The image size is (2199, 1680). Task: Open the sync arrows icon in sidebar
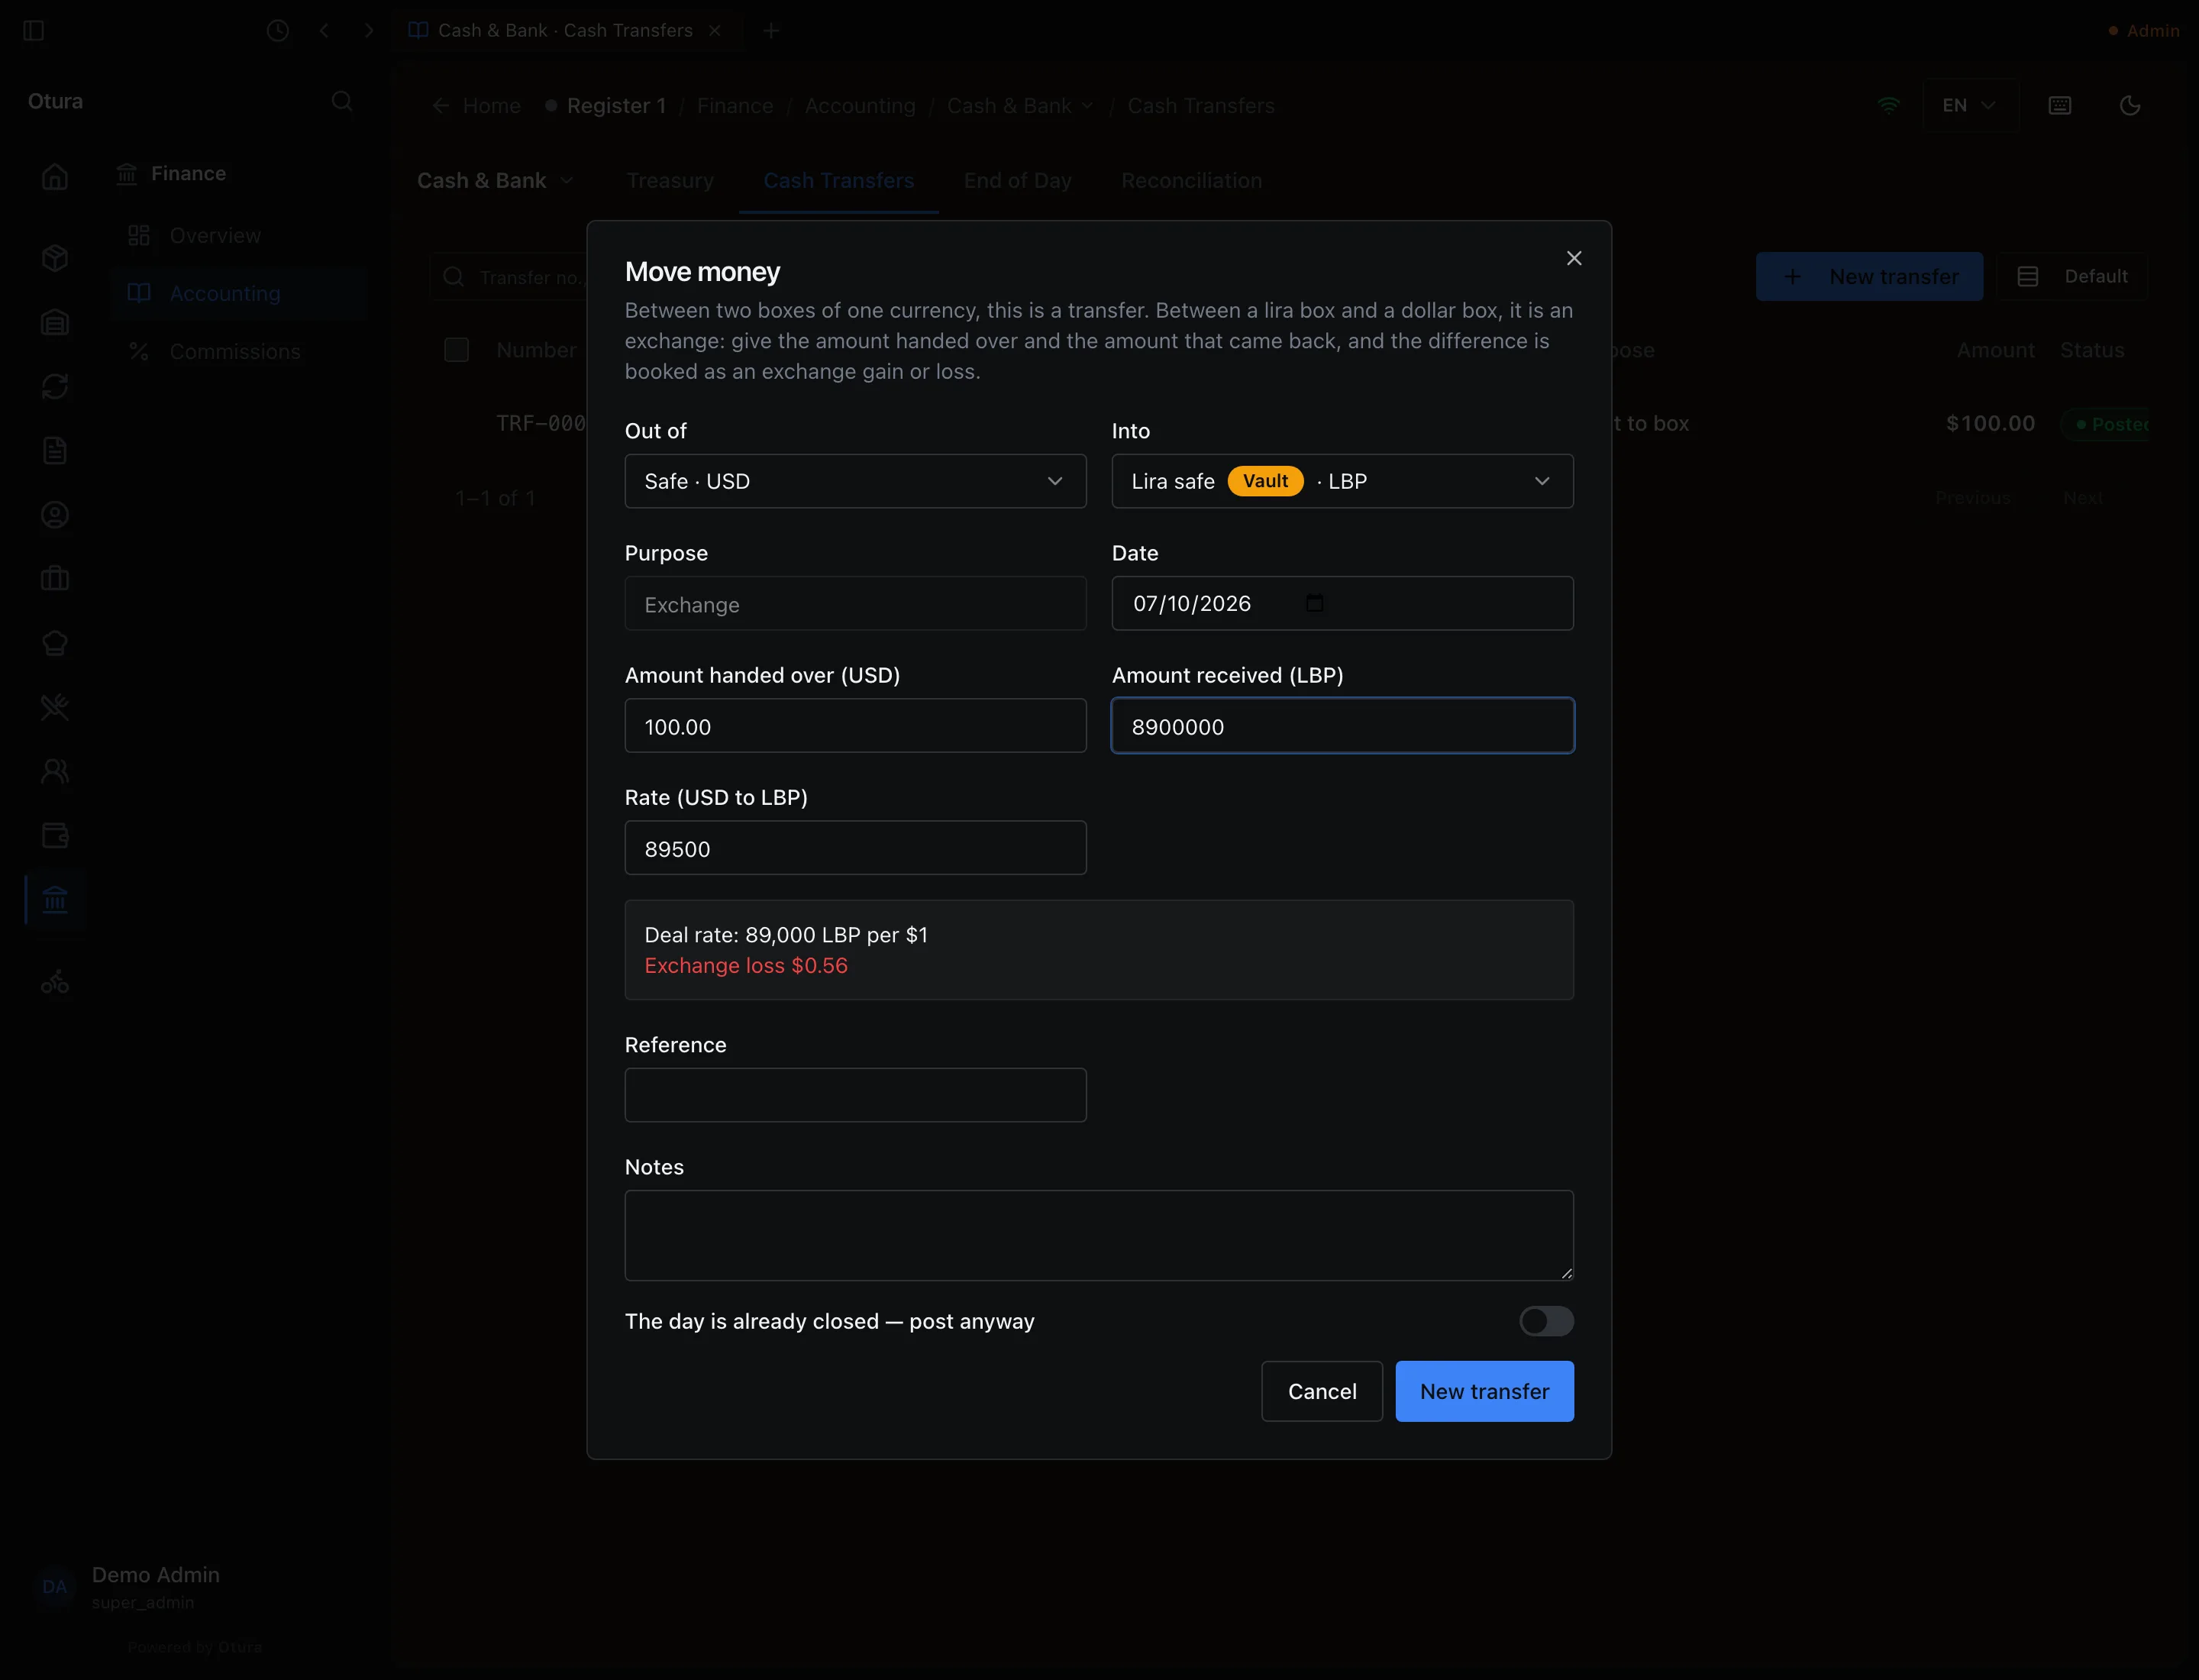[x=55, y=386]
